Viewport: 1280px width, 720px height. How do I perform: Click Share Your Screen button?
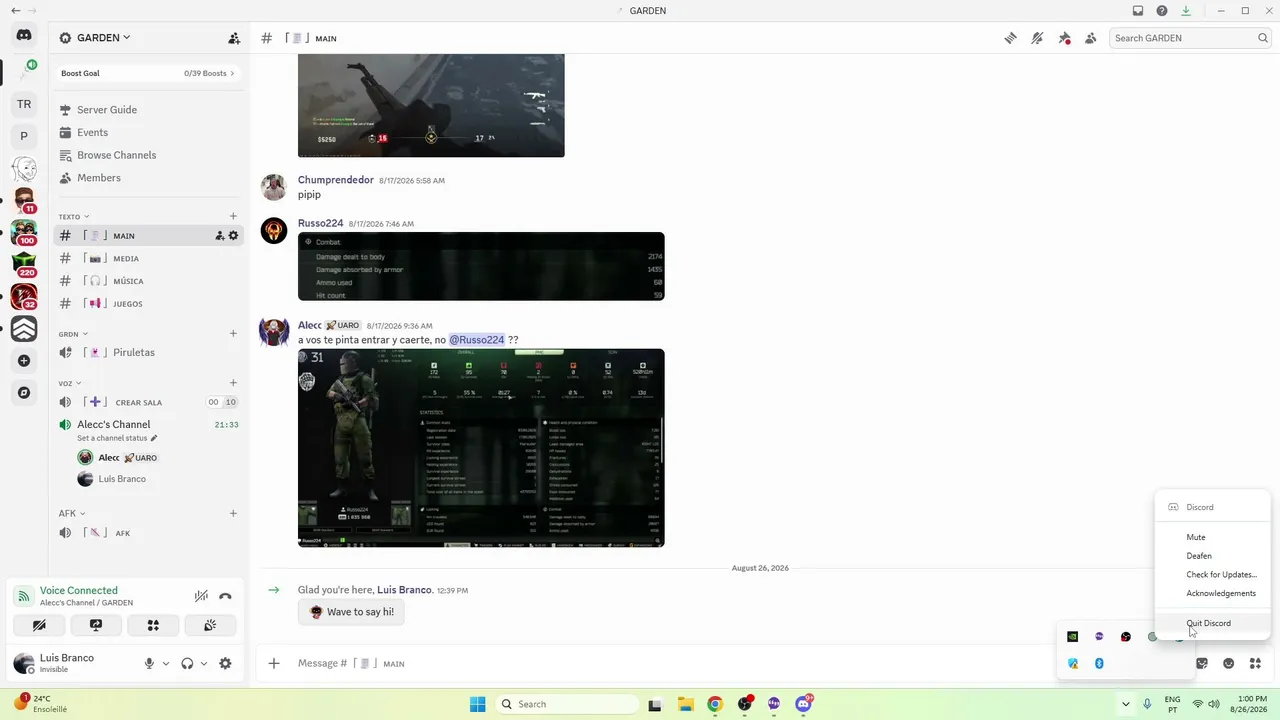click(x=96, y=625)
